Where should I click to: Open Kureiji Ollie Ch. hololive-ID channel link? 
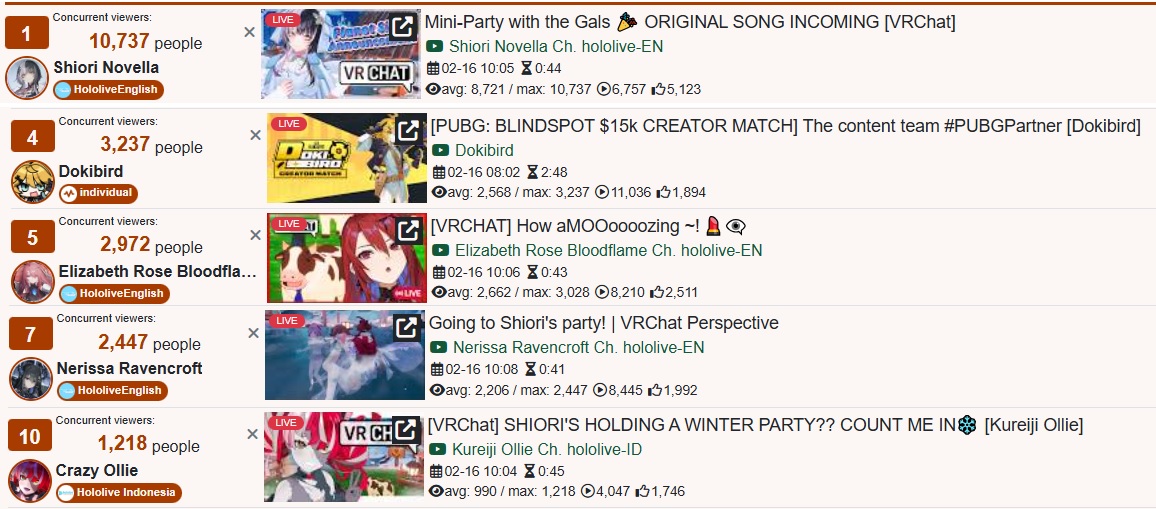546,449
